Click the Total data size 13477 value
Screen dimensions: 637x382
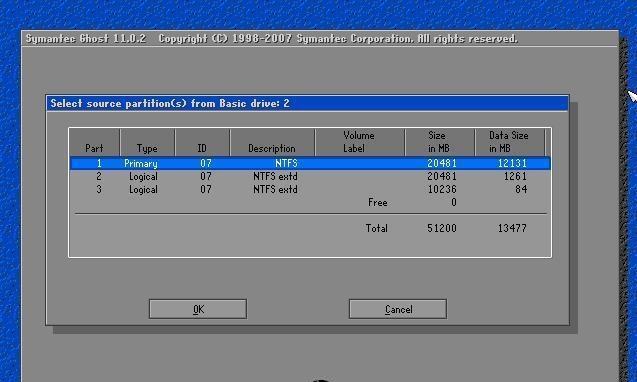coord(512,228)
